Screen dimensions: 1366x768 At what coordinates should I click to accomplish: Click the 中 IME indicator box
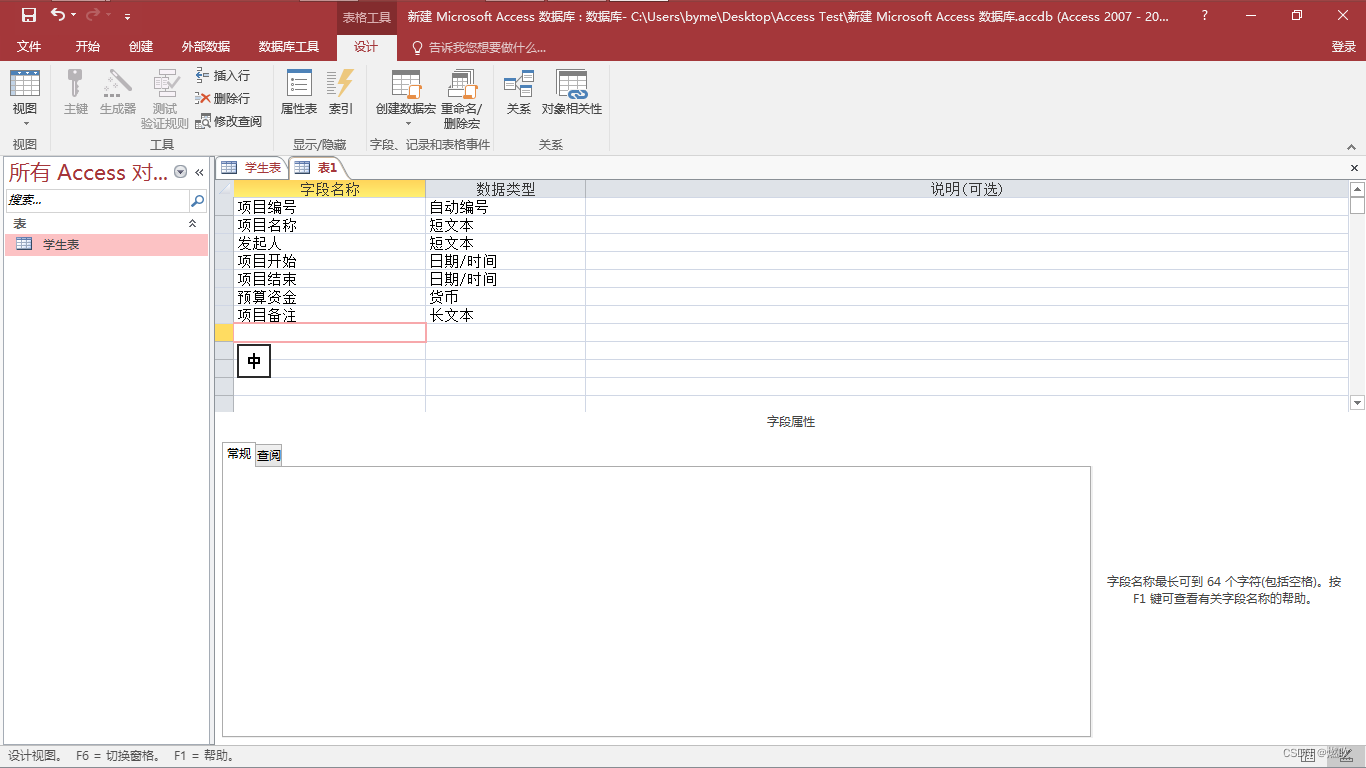click(x=254, y=361)
